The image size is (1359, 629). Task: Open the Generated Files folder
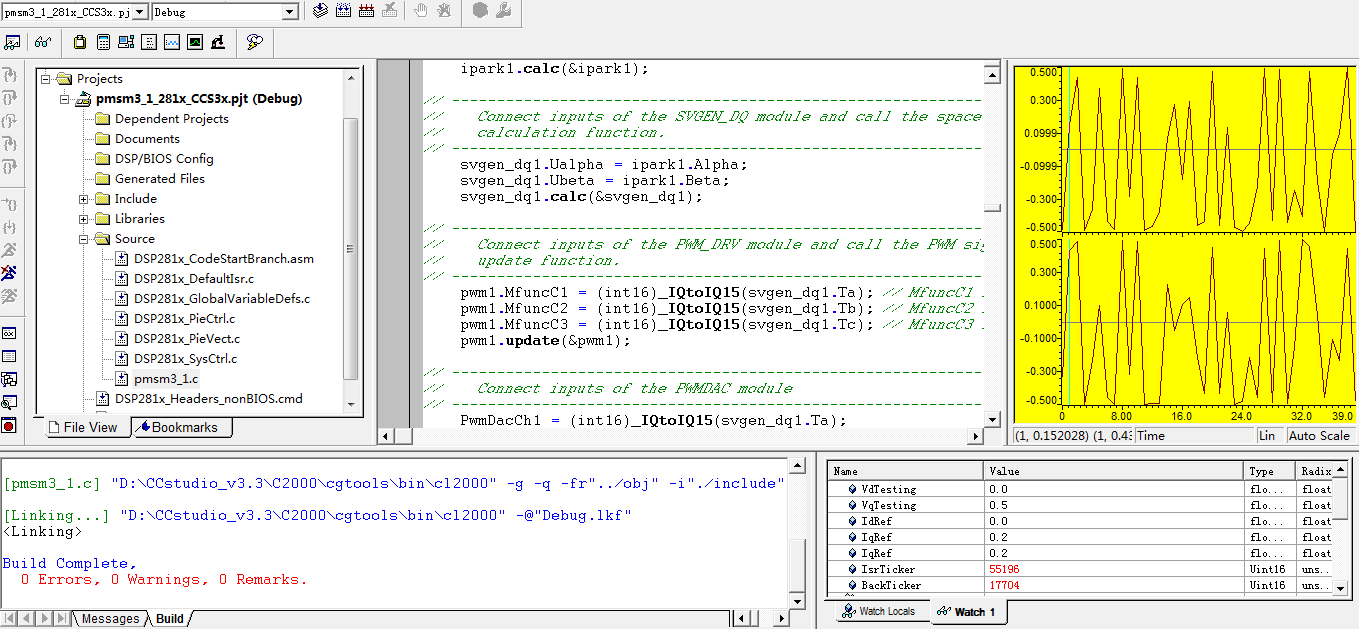160,178
